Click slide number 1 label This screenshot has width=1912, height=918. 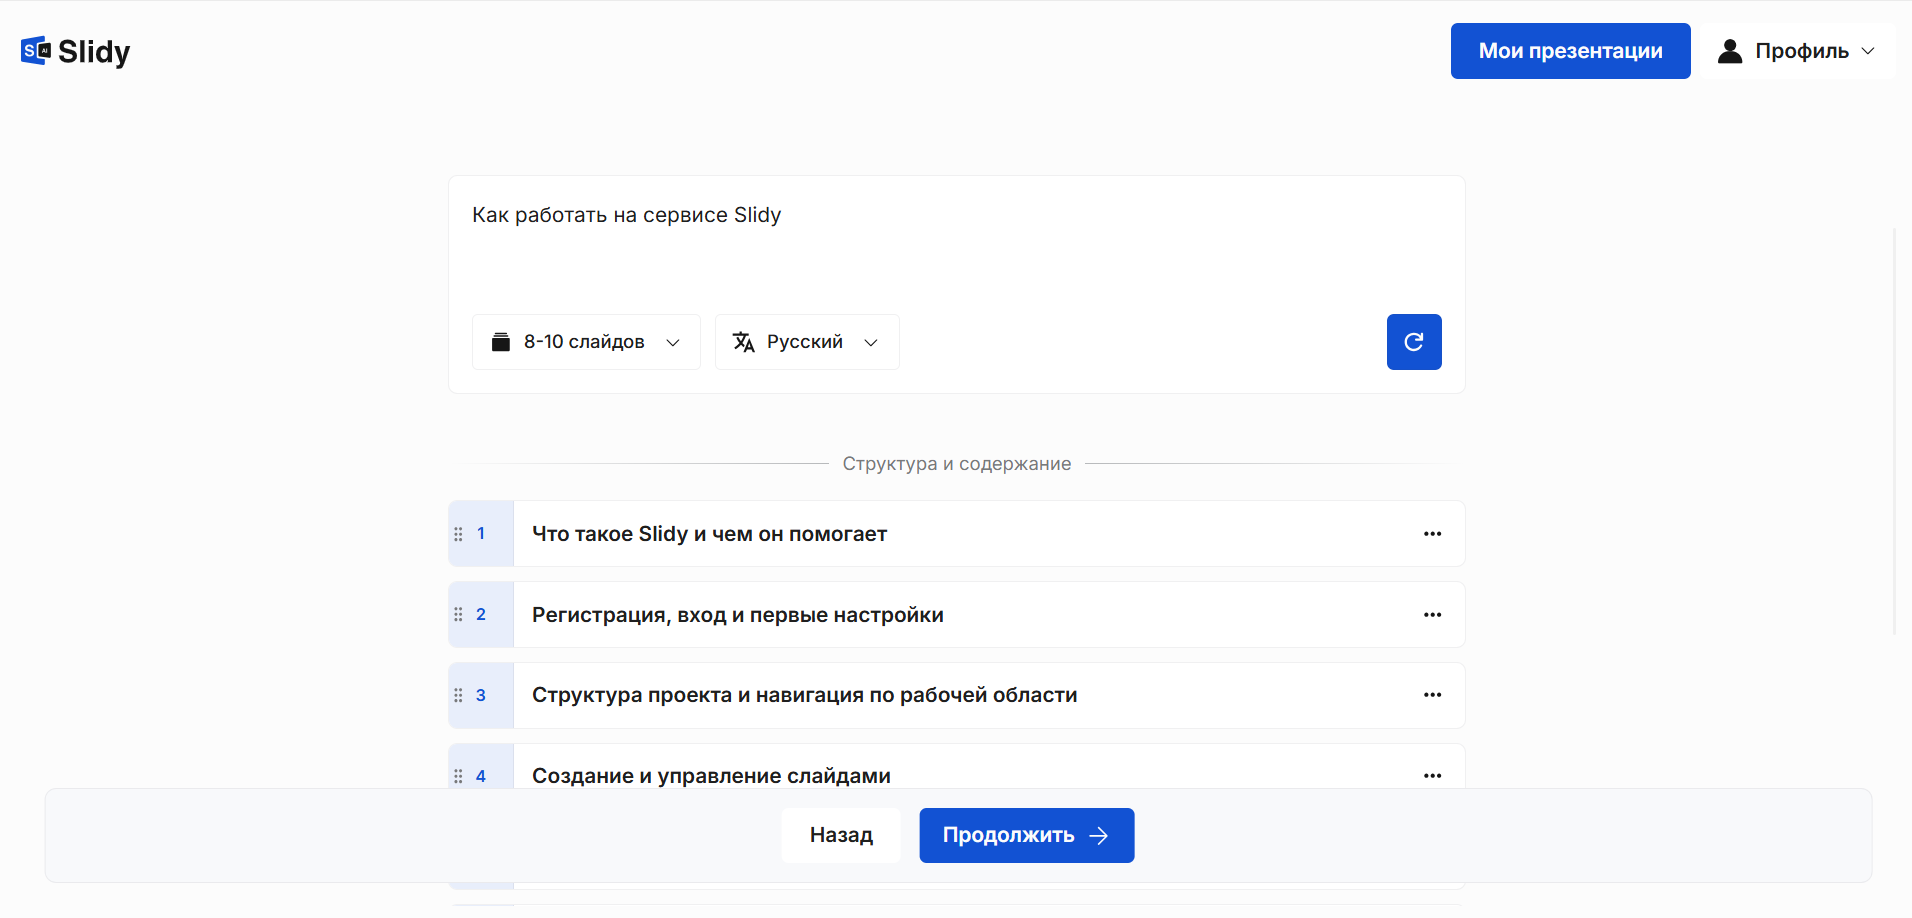(x=481, y=534)
